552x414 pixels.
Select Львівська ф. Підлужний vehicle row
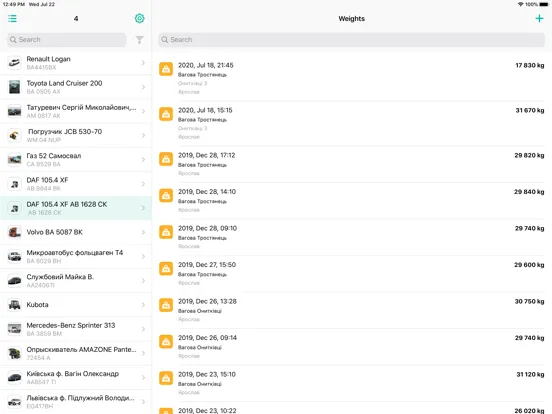tap(76, 401)
